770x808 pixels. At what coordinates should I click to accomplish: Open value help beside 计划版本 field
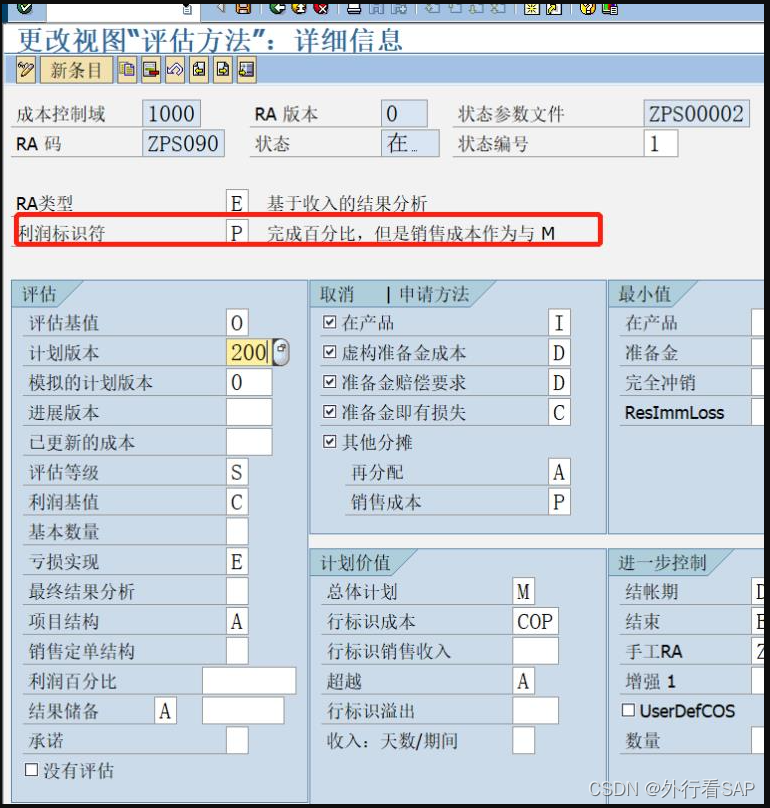[280, 352]
